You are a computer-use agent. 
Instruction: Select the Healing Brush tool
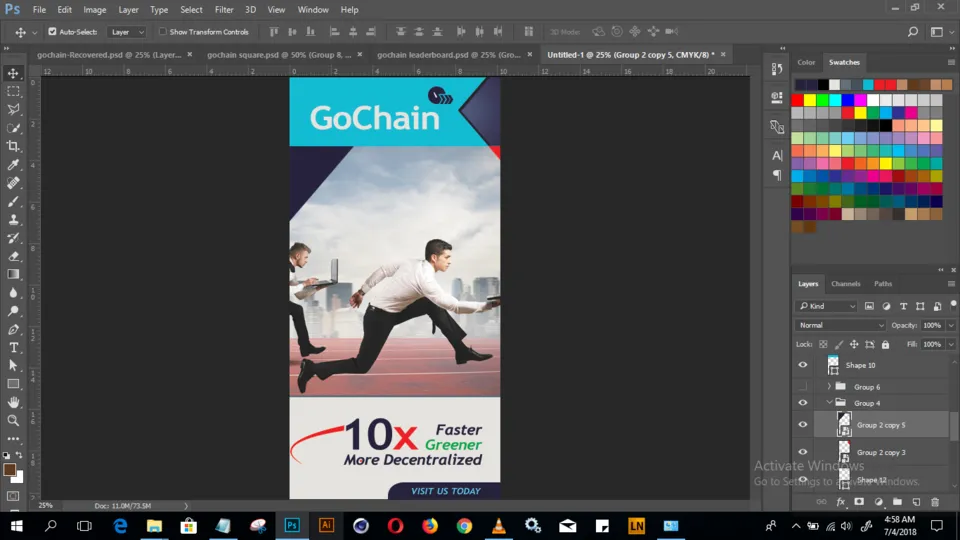pos(13,183)
